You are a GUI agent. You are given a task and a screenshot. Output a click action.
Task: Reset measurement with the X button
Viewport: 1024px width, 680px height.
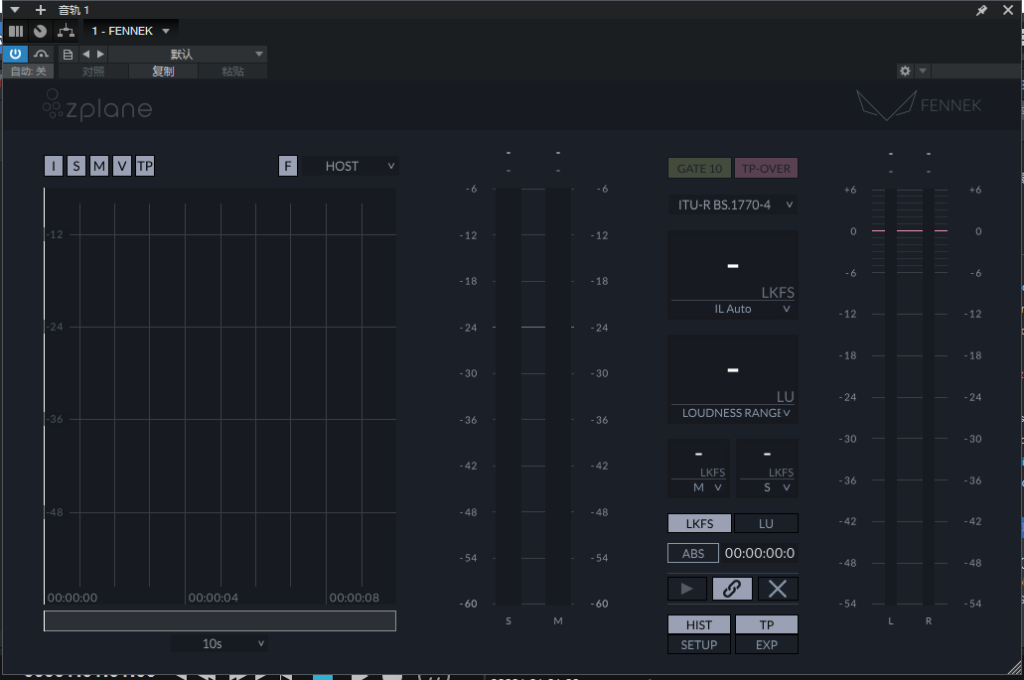(777, 588)
